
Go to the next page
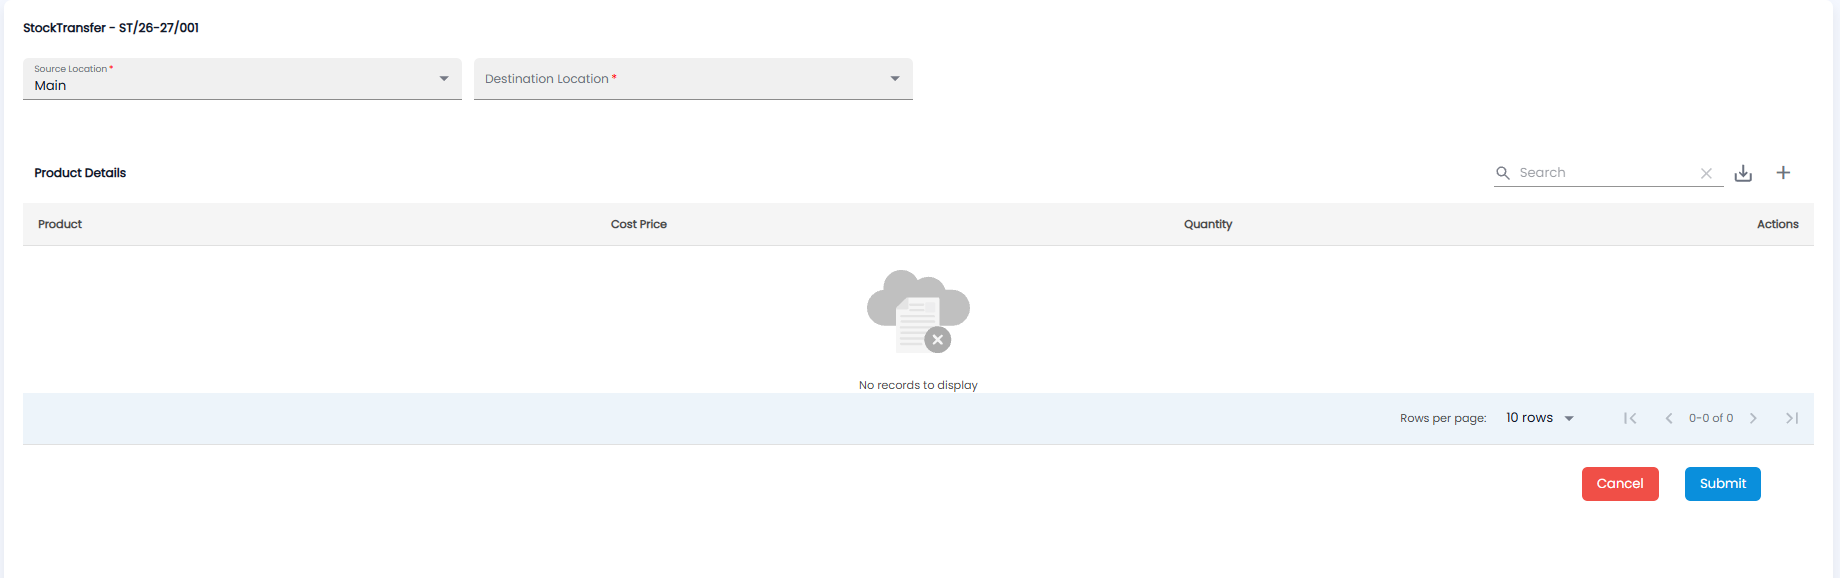tap(1753, 418)
